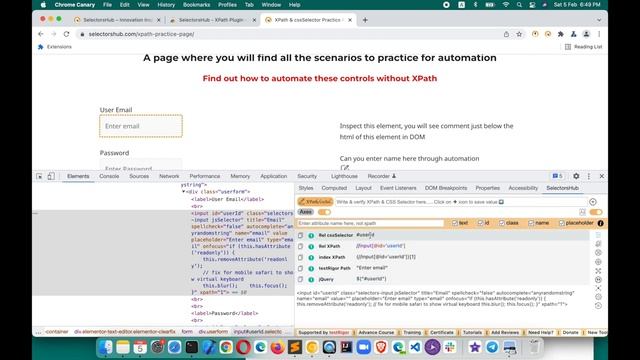Open the Add Reviews footer link
640x360 pixels.
tap(505, 333)
